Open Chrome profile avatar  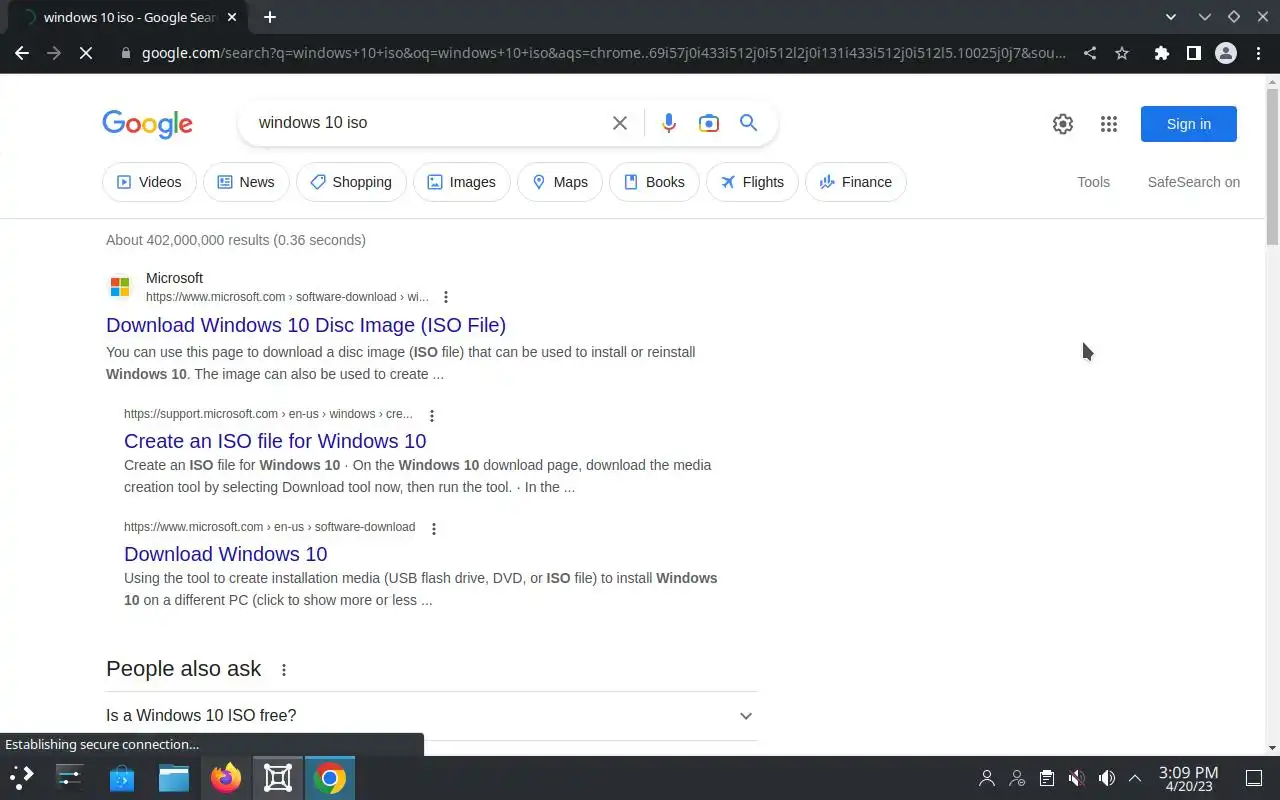[1225, 53]
